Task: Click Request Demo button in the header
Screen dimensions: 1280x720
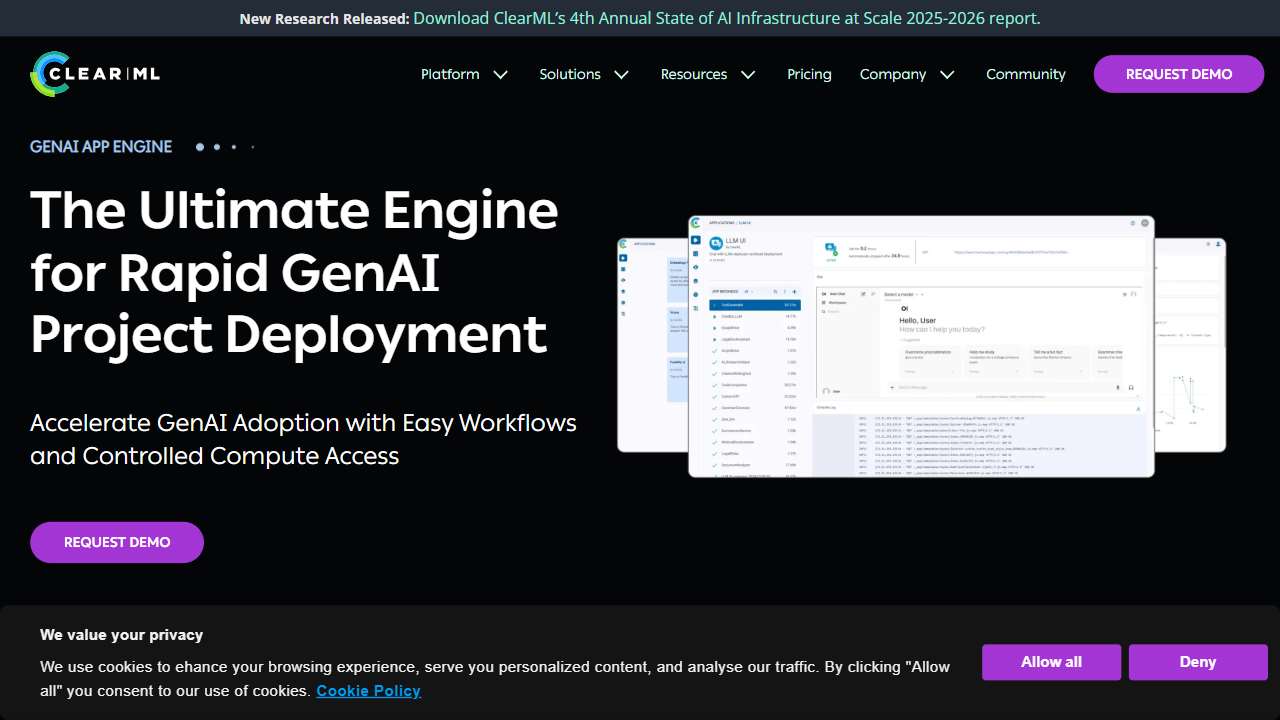Action: (x=1178, y=74)
